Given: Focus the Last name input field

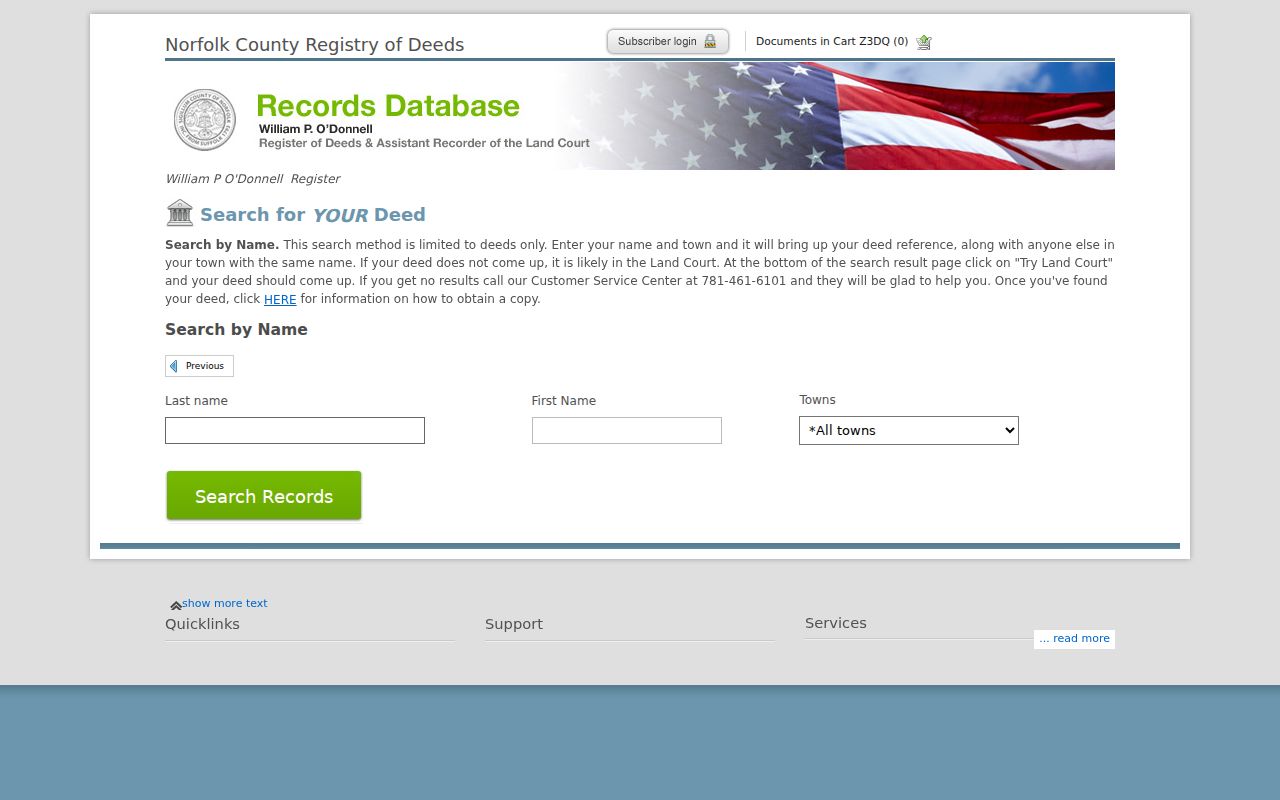Looking at the screenshot, I should tap(295, 431).
